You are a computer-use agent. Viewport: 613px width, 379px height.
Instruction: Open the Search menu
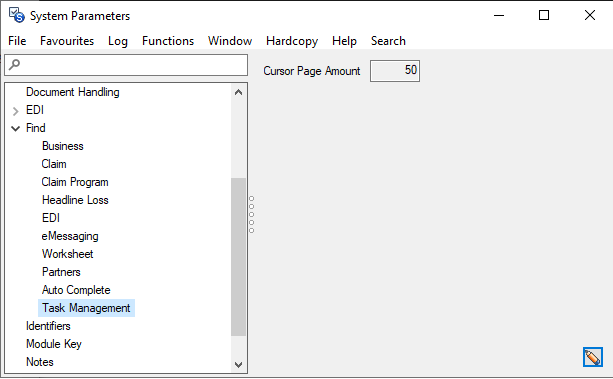[388, 41]
